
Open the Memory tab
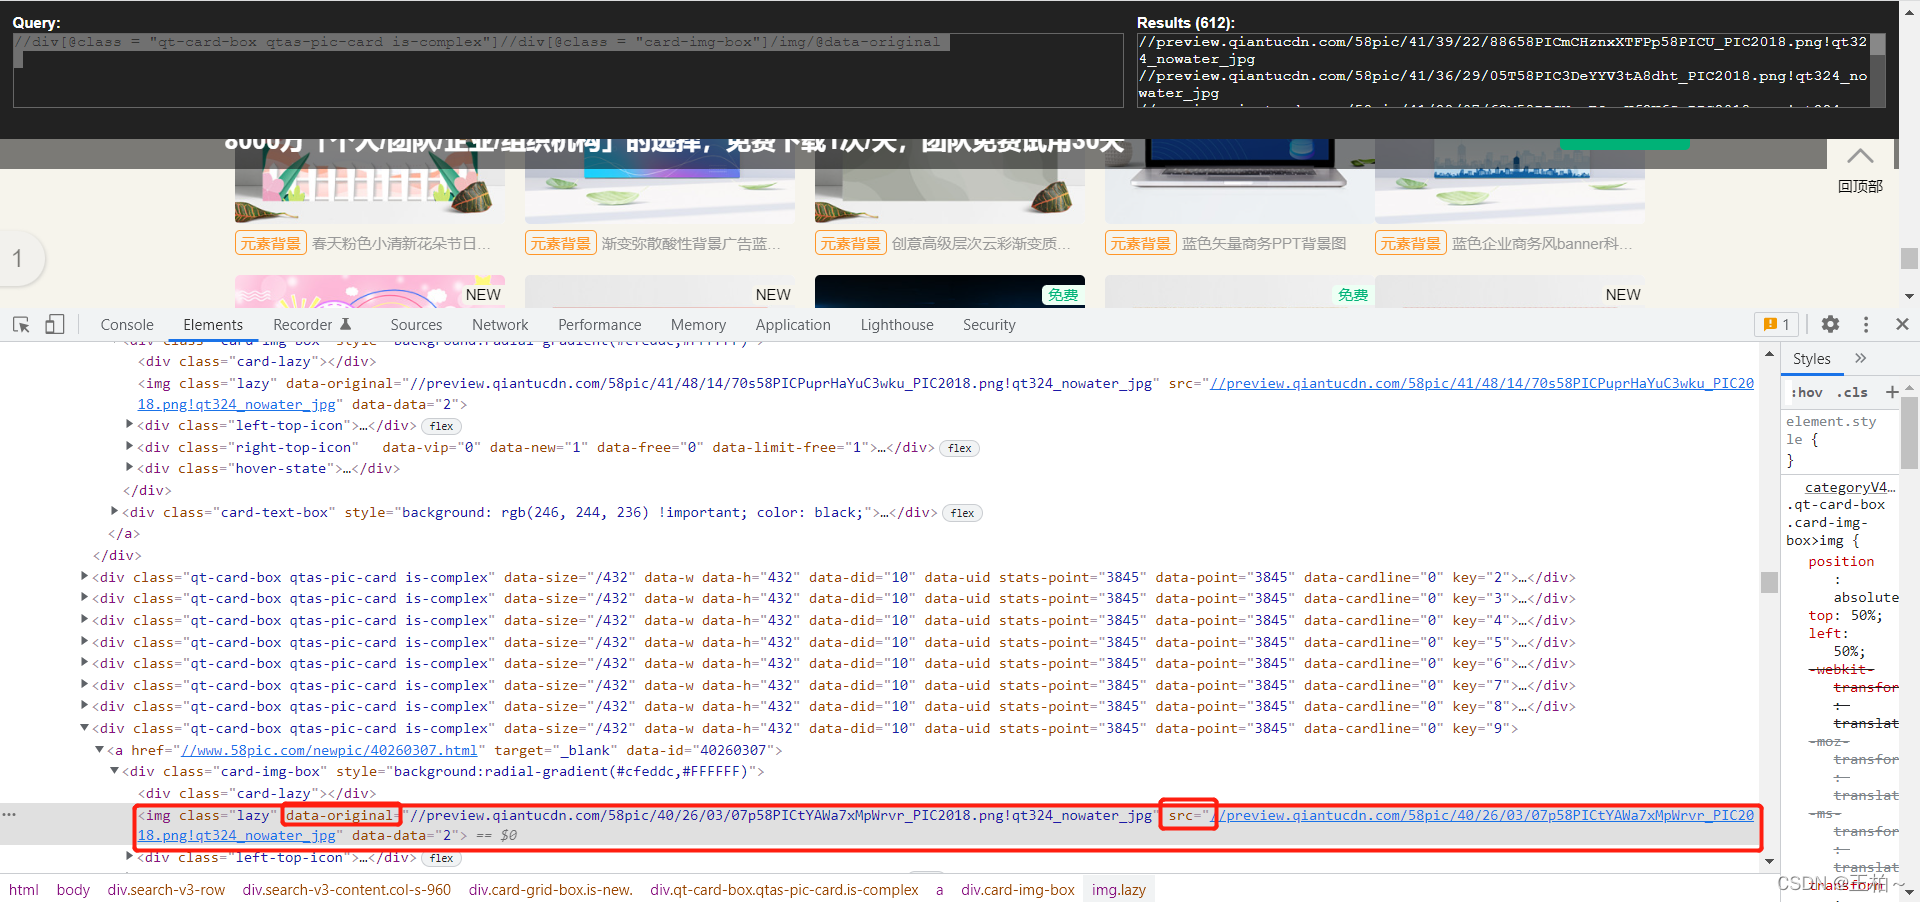pos(698,325)
